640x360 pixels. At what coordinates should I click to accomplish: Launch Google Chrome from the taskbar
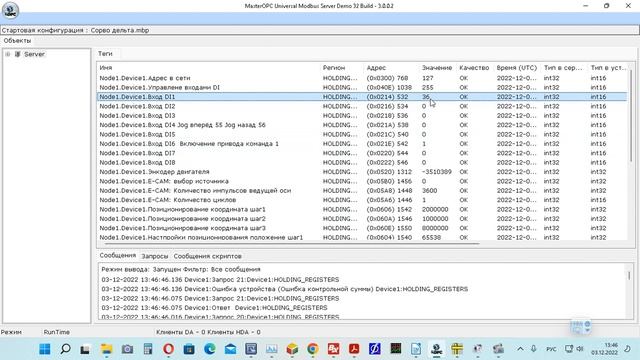tap(313, 349)
